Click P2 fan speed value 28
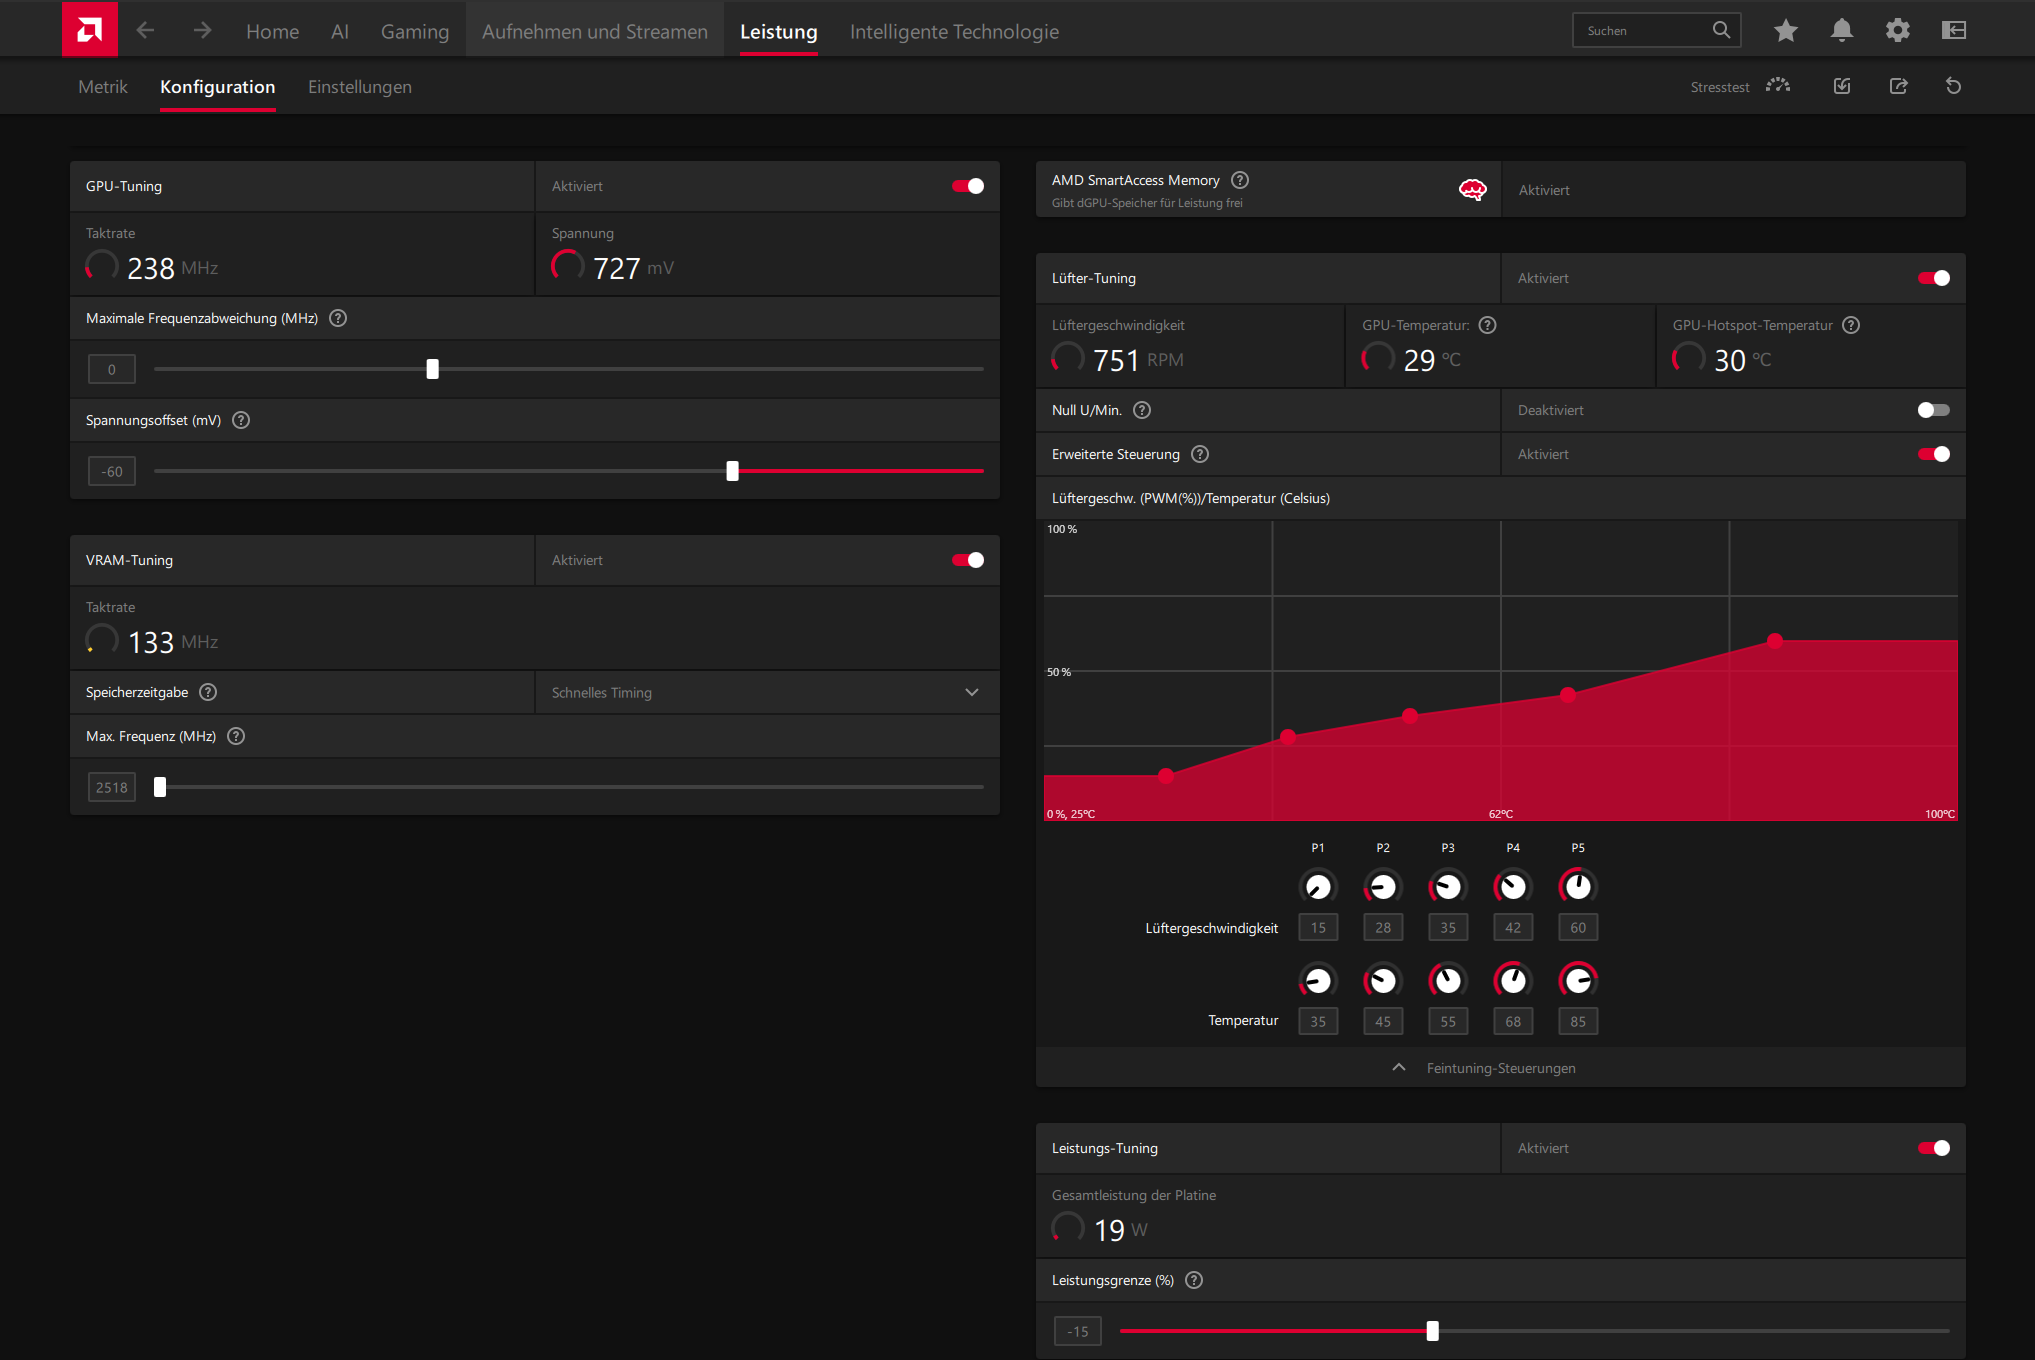 (1383, 927)
